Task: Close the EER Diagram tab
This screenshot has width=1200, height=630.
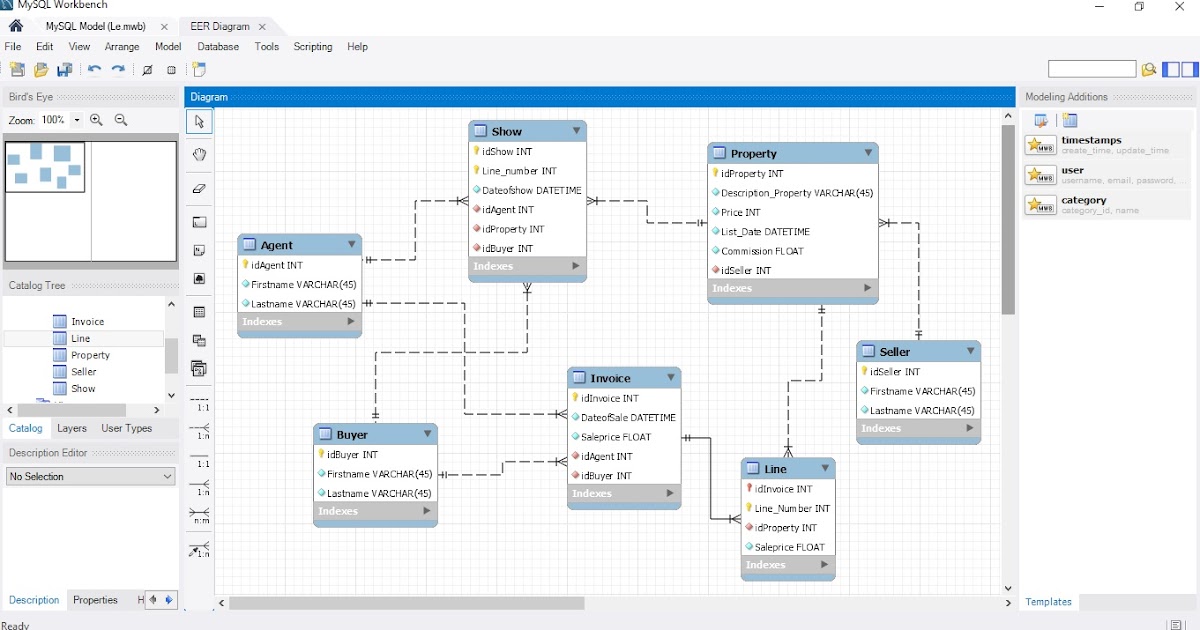Action: 262,27
